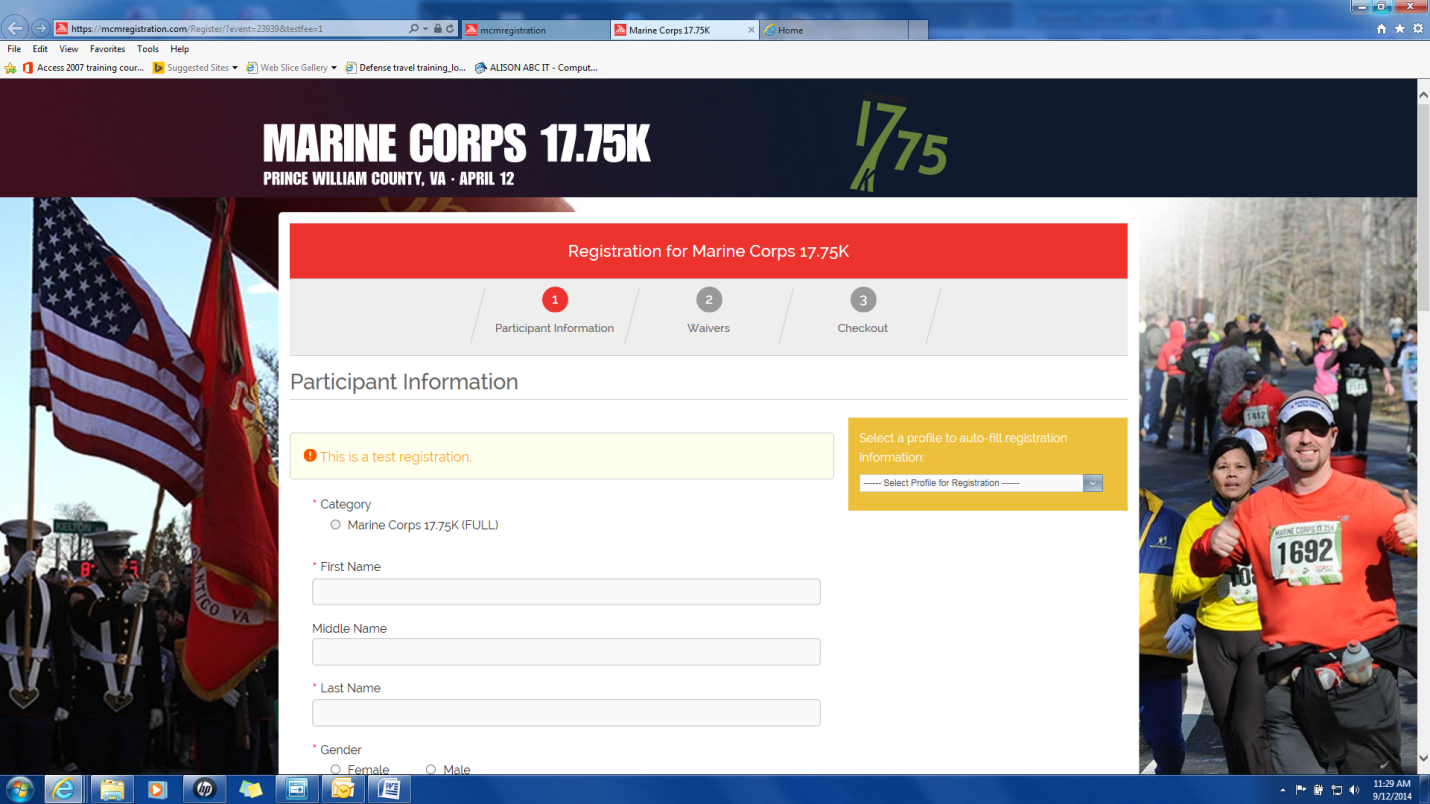
Task: Open the Tools gear icon
Action: click(x=1417, y=29)
